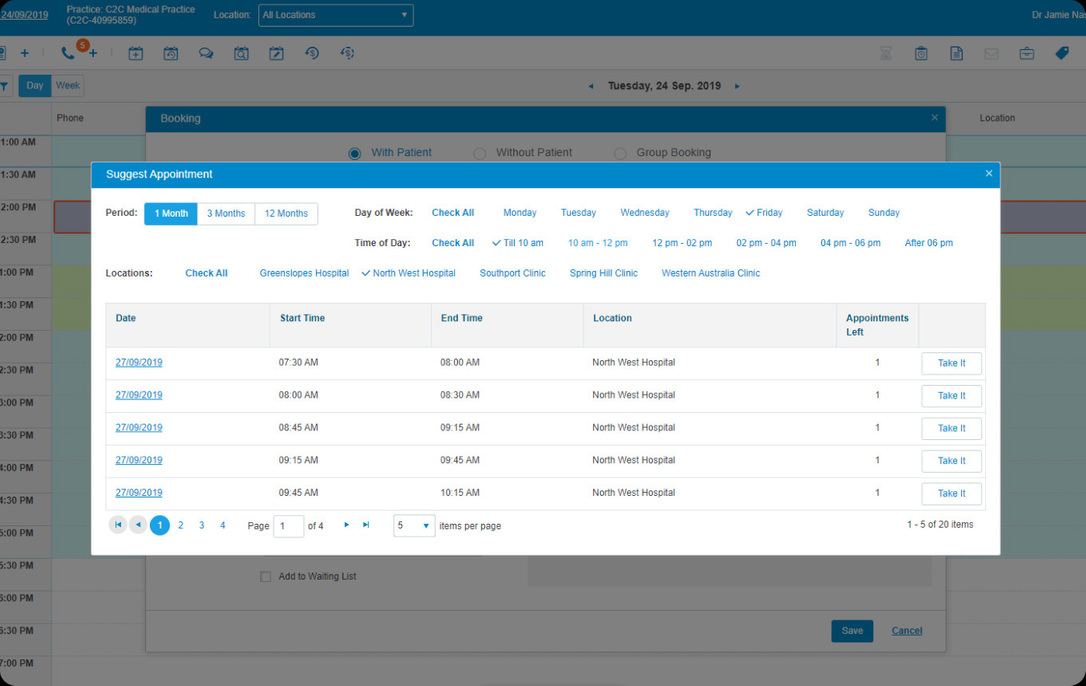
Task: Open the phone calls panel with notifications
Action: click(x=67, y=52)
